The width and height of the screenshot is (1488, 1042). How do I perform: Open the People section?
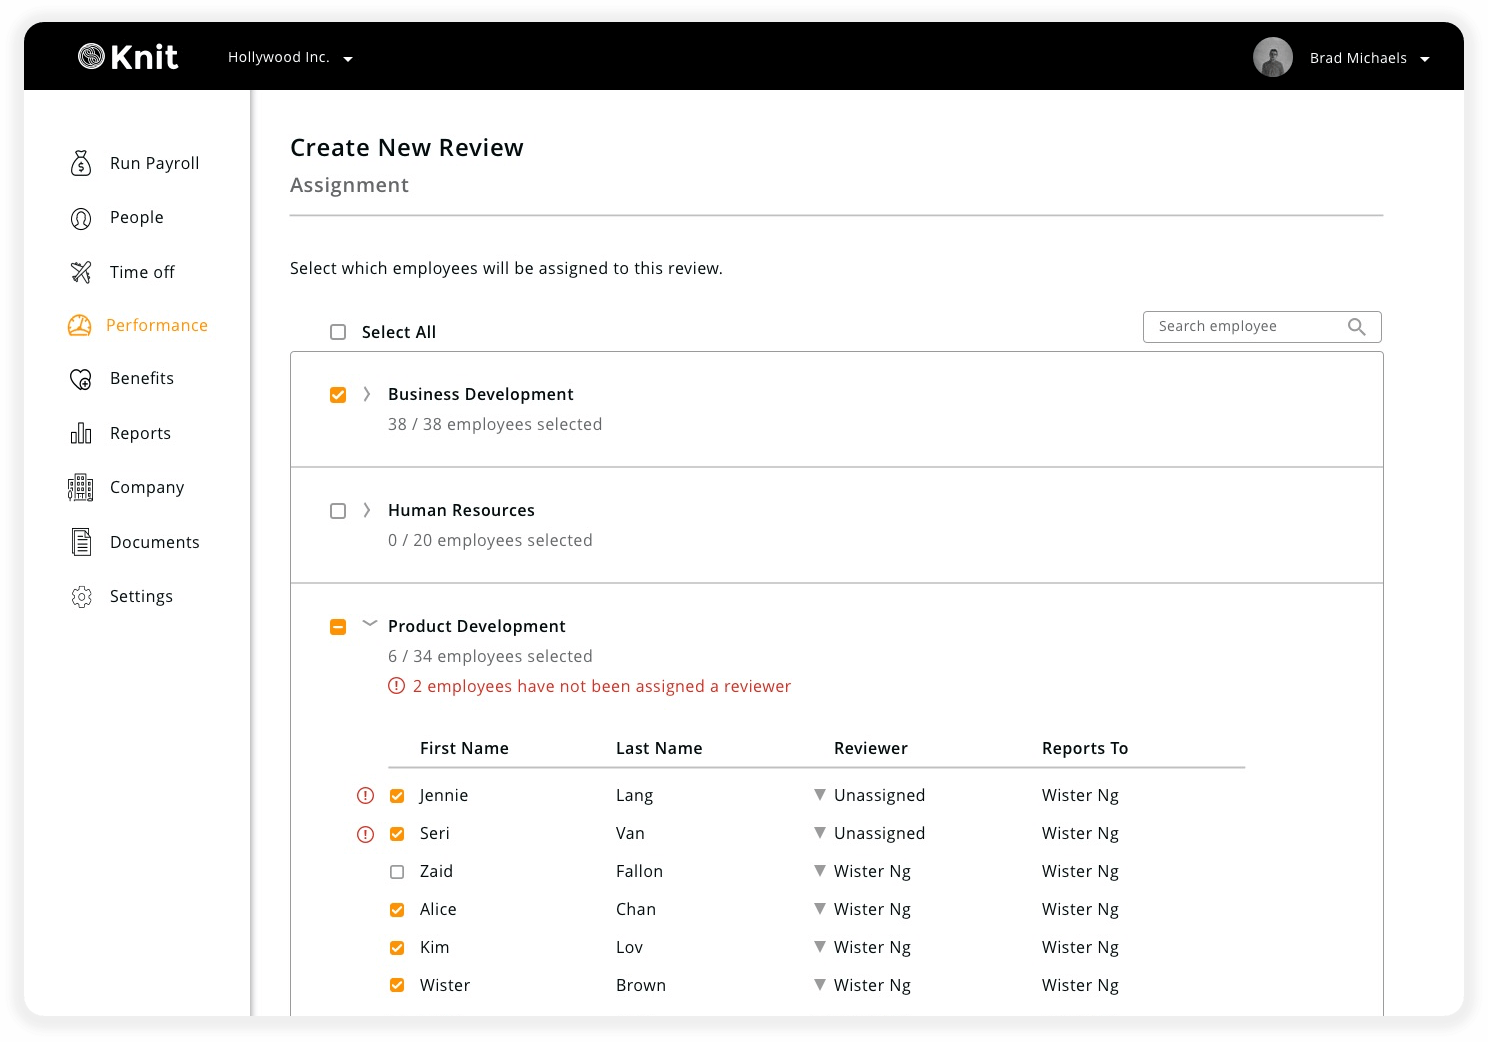pos(137,217)
